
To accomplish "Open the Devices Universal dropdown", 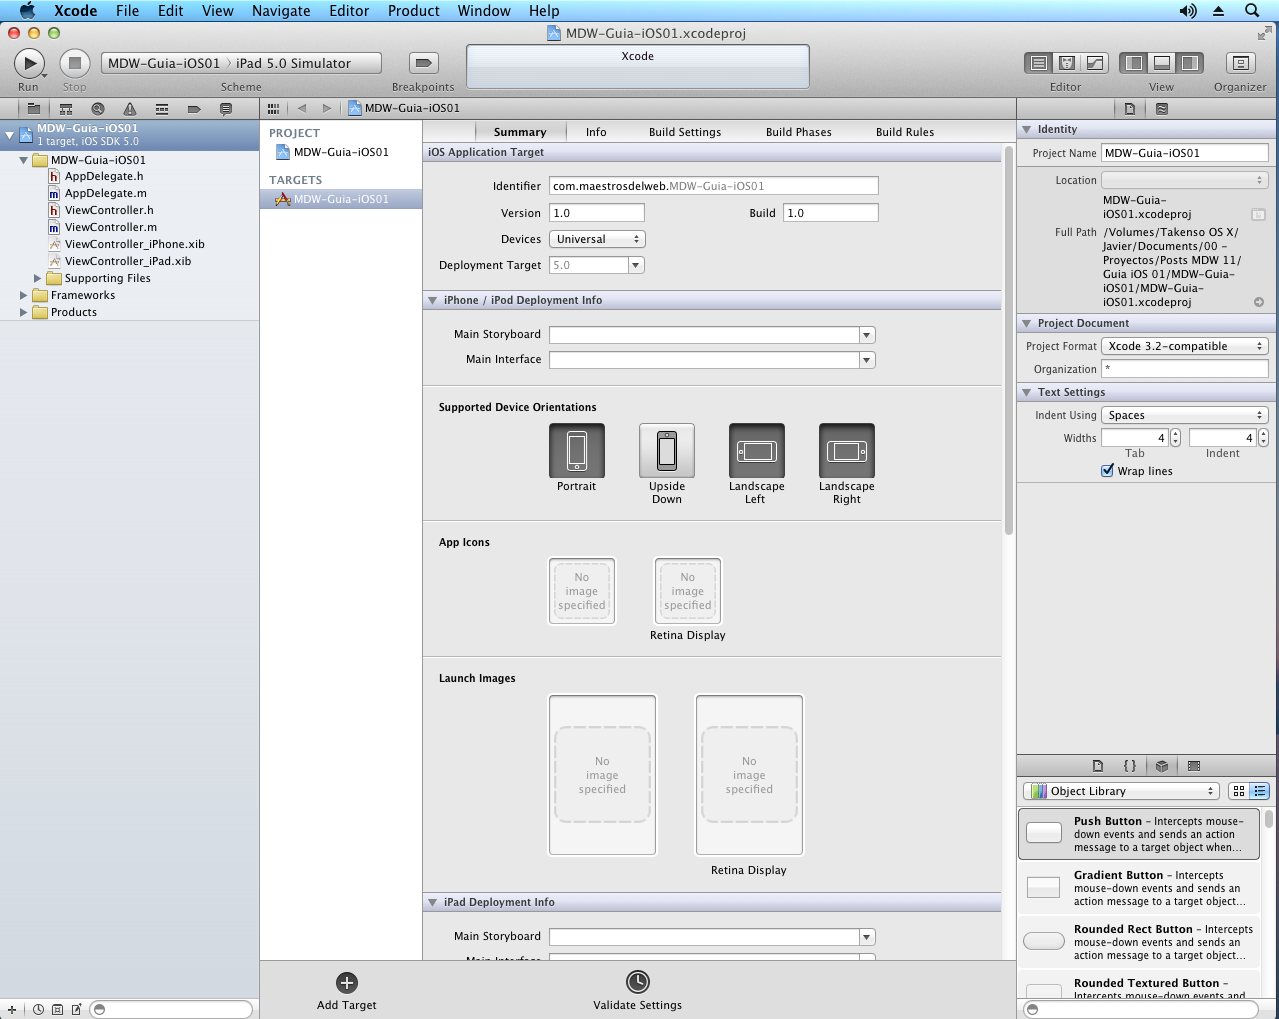I will [597, 239].
